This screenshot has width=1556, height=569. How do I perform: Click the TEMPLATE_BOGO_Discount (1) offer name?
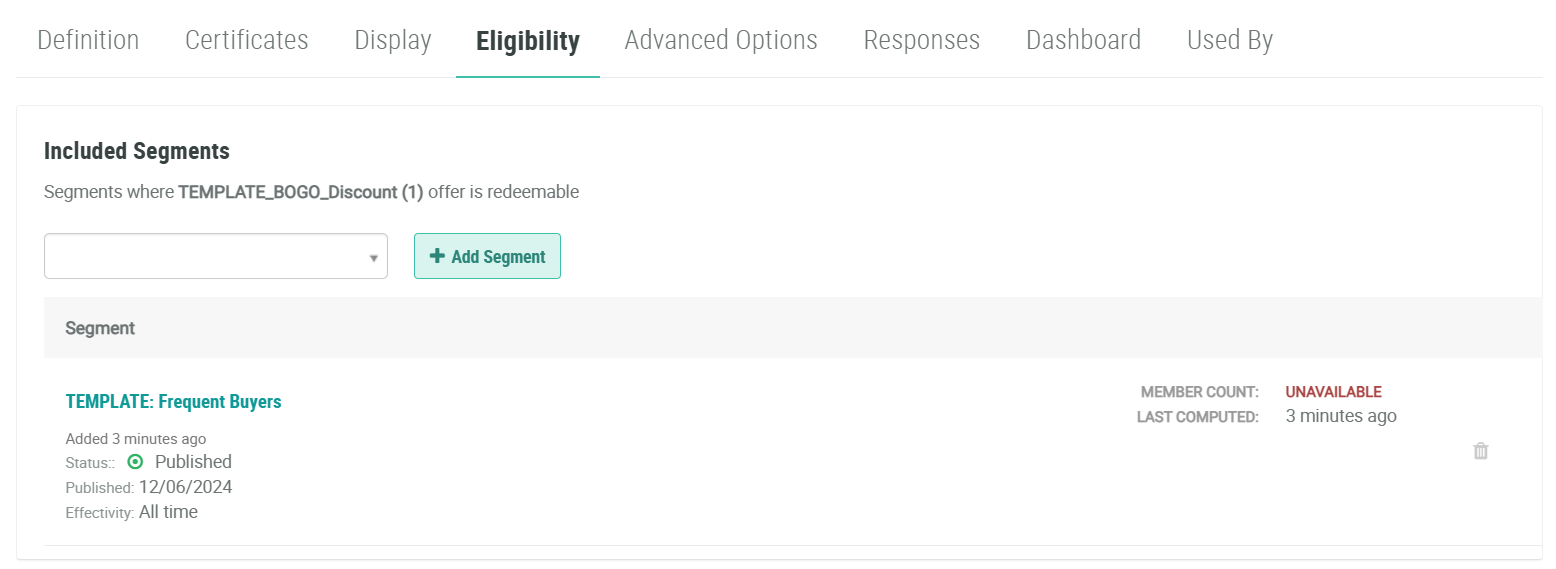(x=301, y=192)
